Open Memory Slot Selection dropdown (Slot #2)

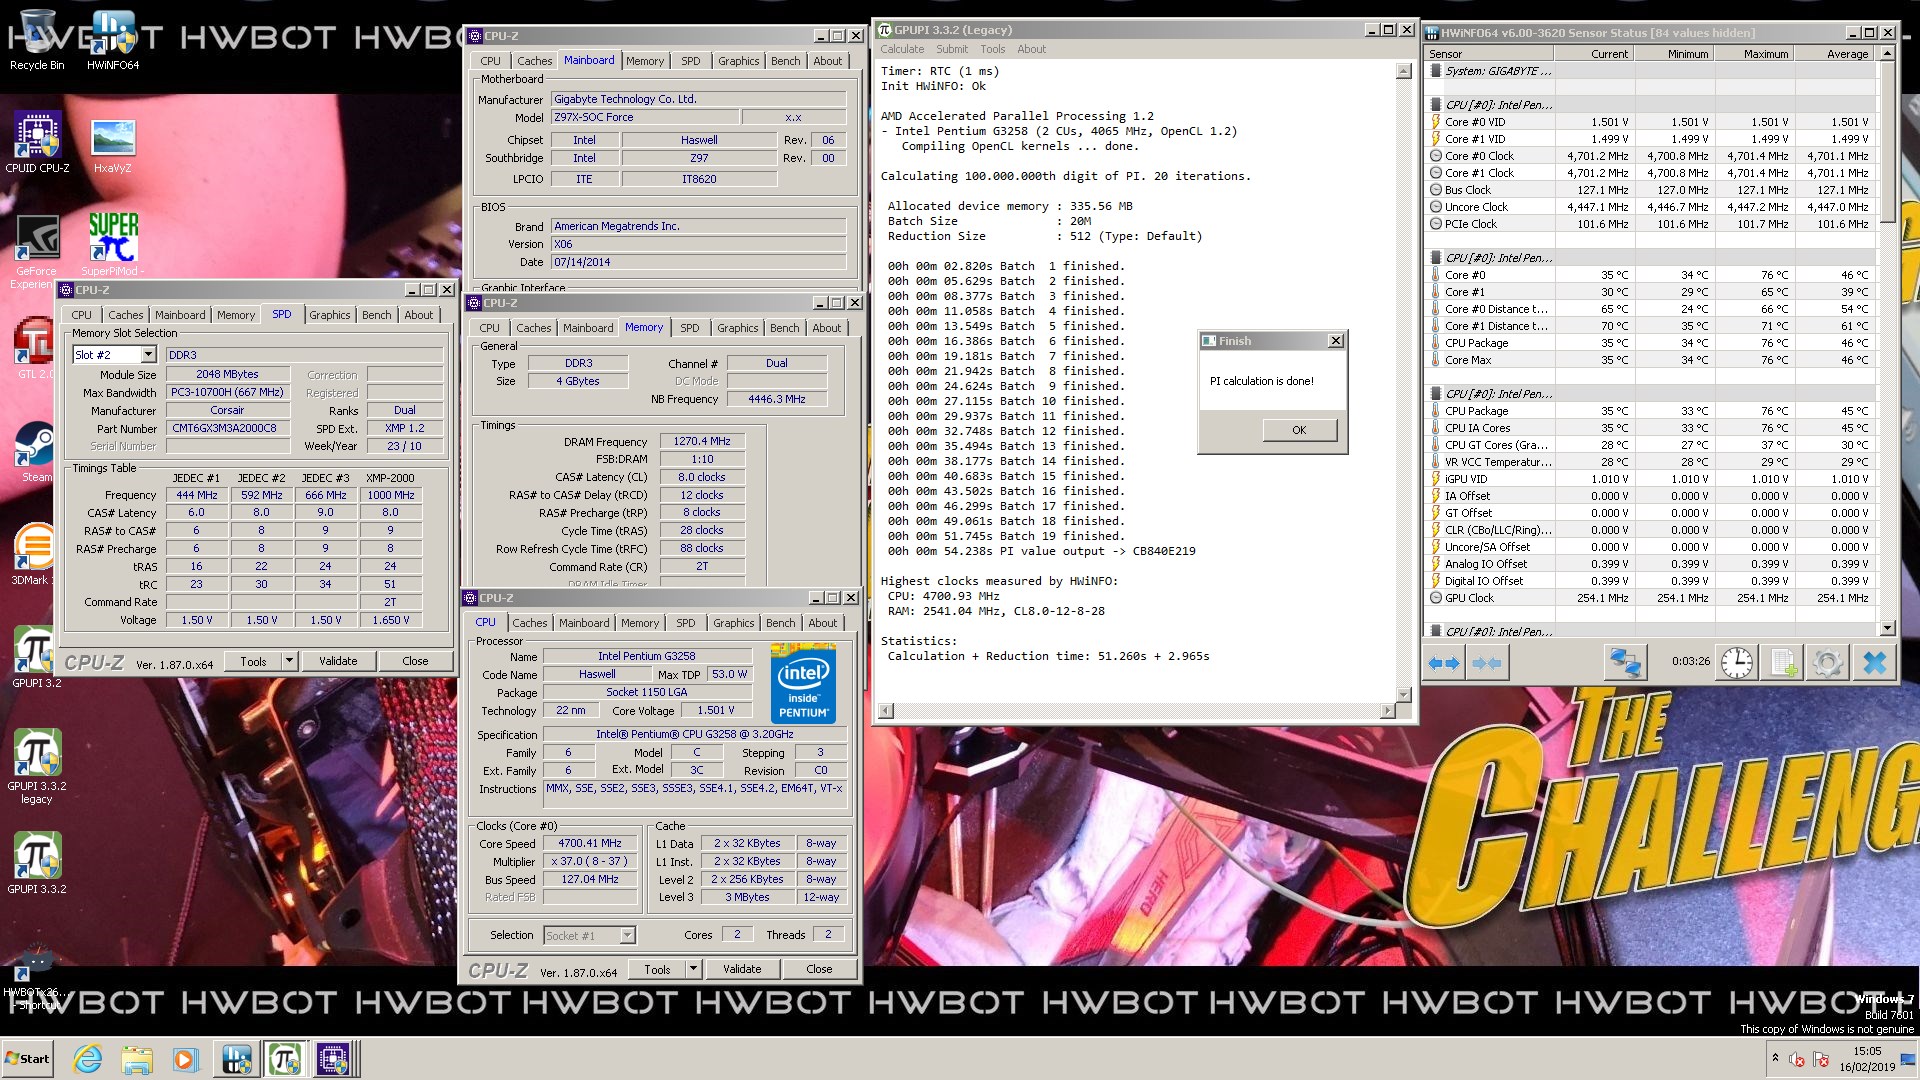pyautogui.click(x=149, y=355)
